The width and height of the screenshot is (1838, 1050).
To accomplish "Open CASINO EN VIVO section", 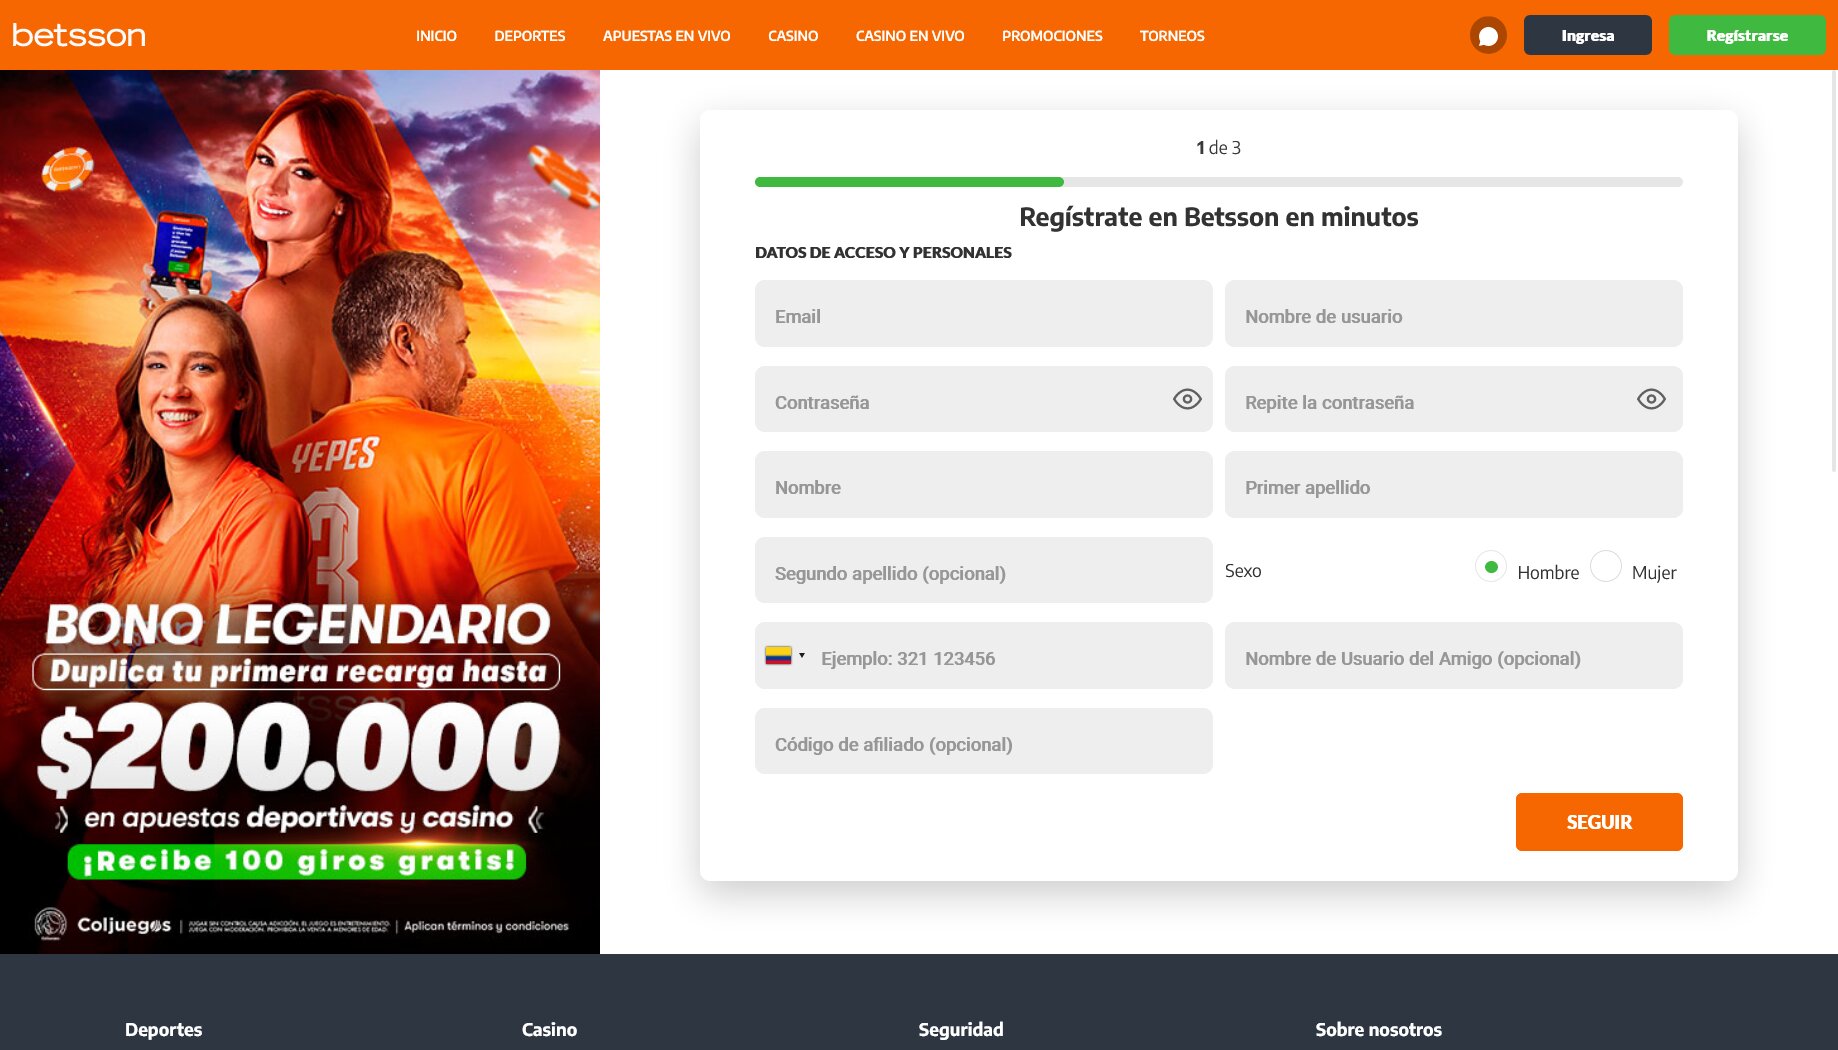I will (910, 36).
